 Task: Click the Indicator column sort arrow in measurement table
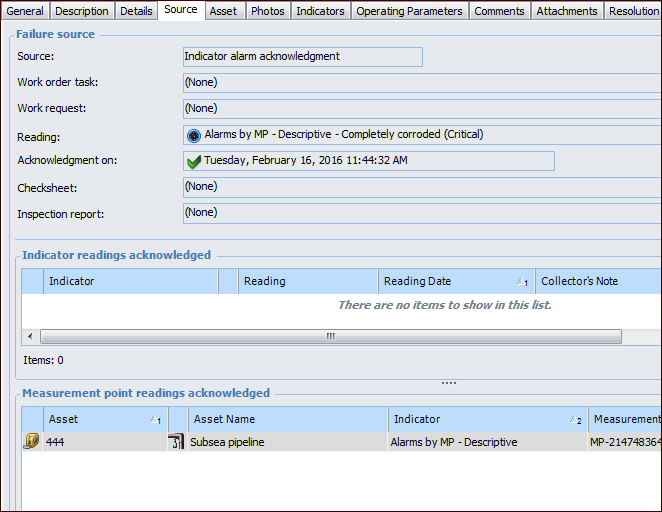[x=575, y=420]
